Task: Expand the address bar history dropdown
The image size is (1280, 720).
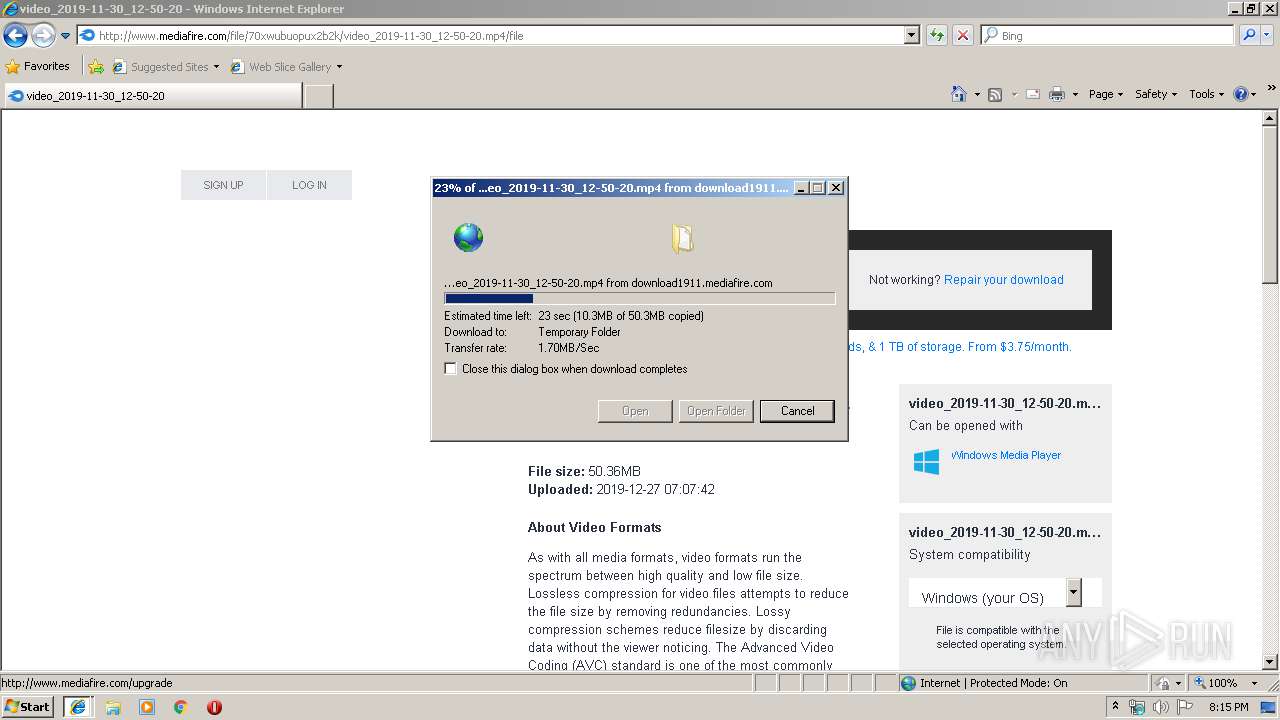Action: click(x=911, y=35)
